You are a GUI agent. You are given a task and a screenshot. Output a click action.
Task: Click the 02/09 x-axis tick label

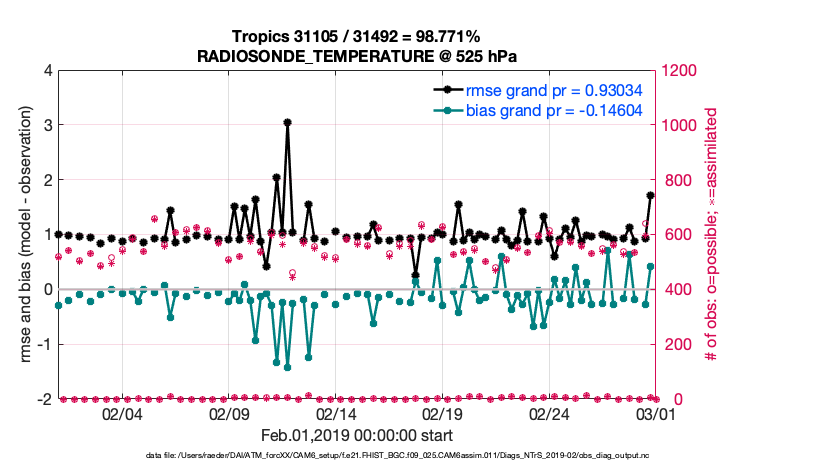(229, 414)
